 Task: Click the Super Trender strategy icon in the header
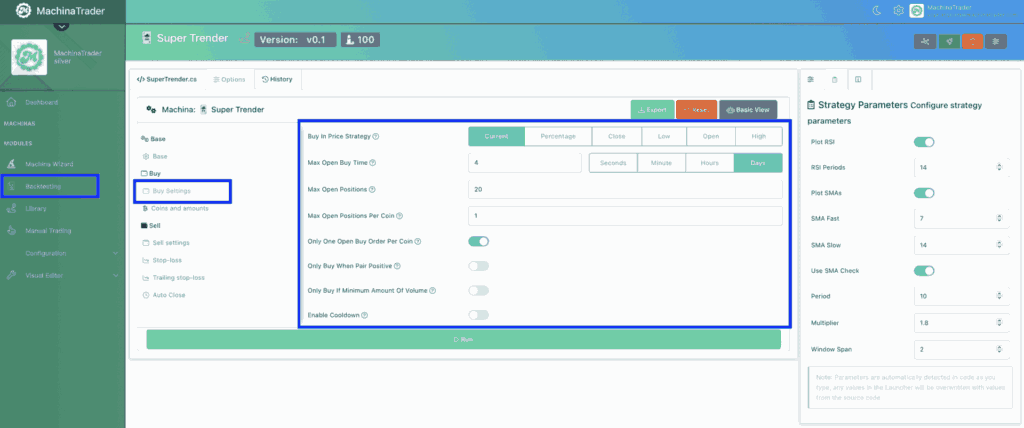click(x=147, y=39)
